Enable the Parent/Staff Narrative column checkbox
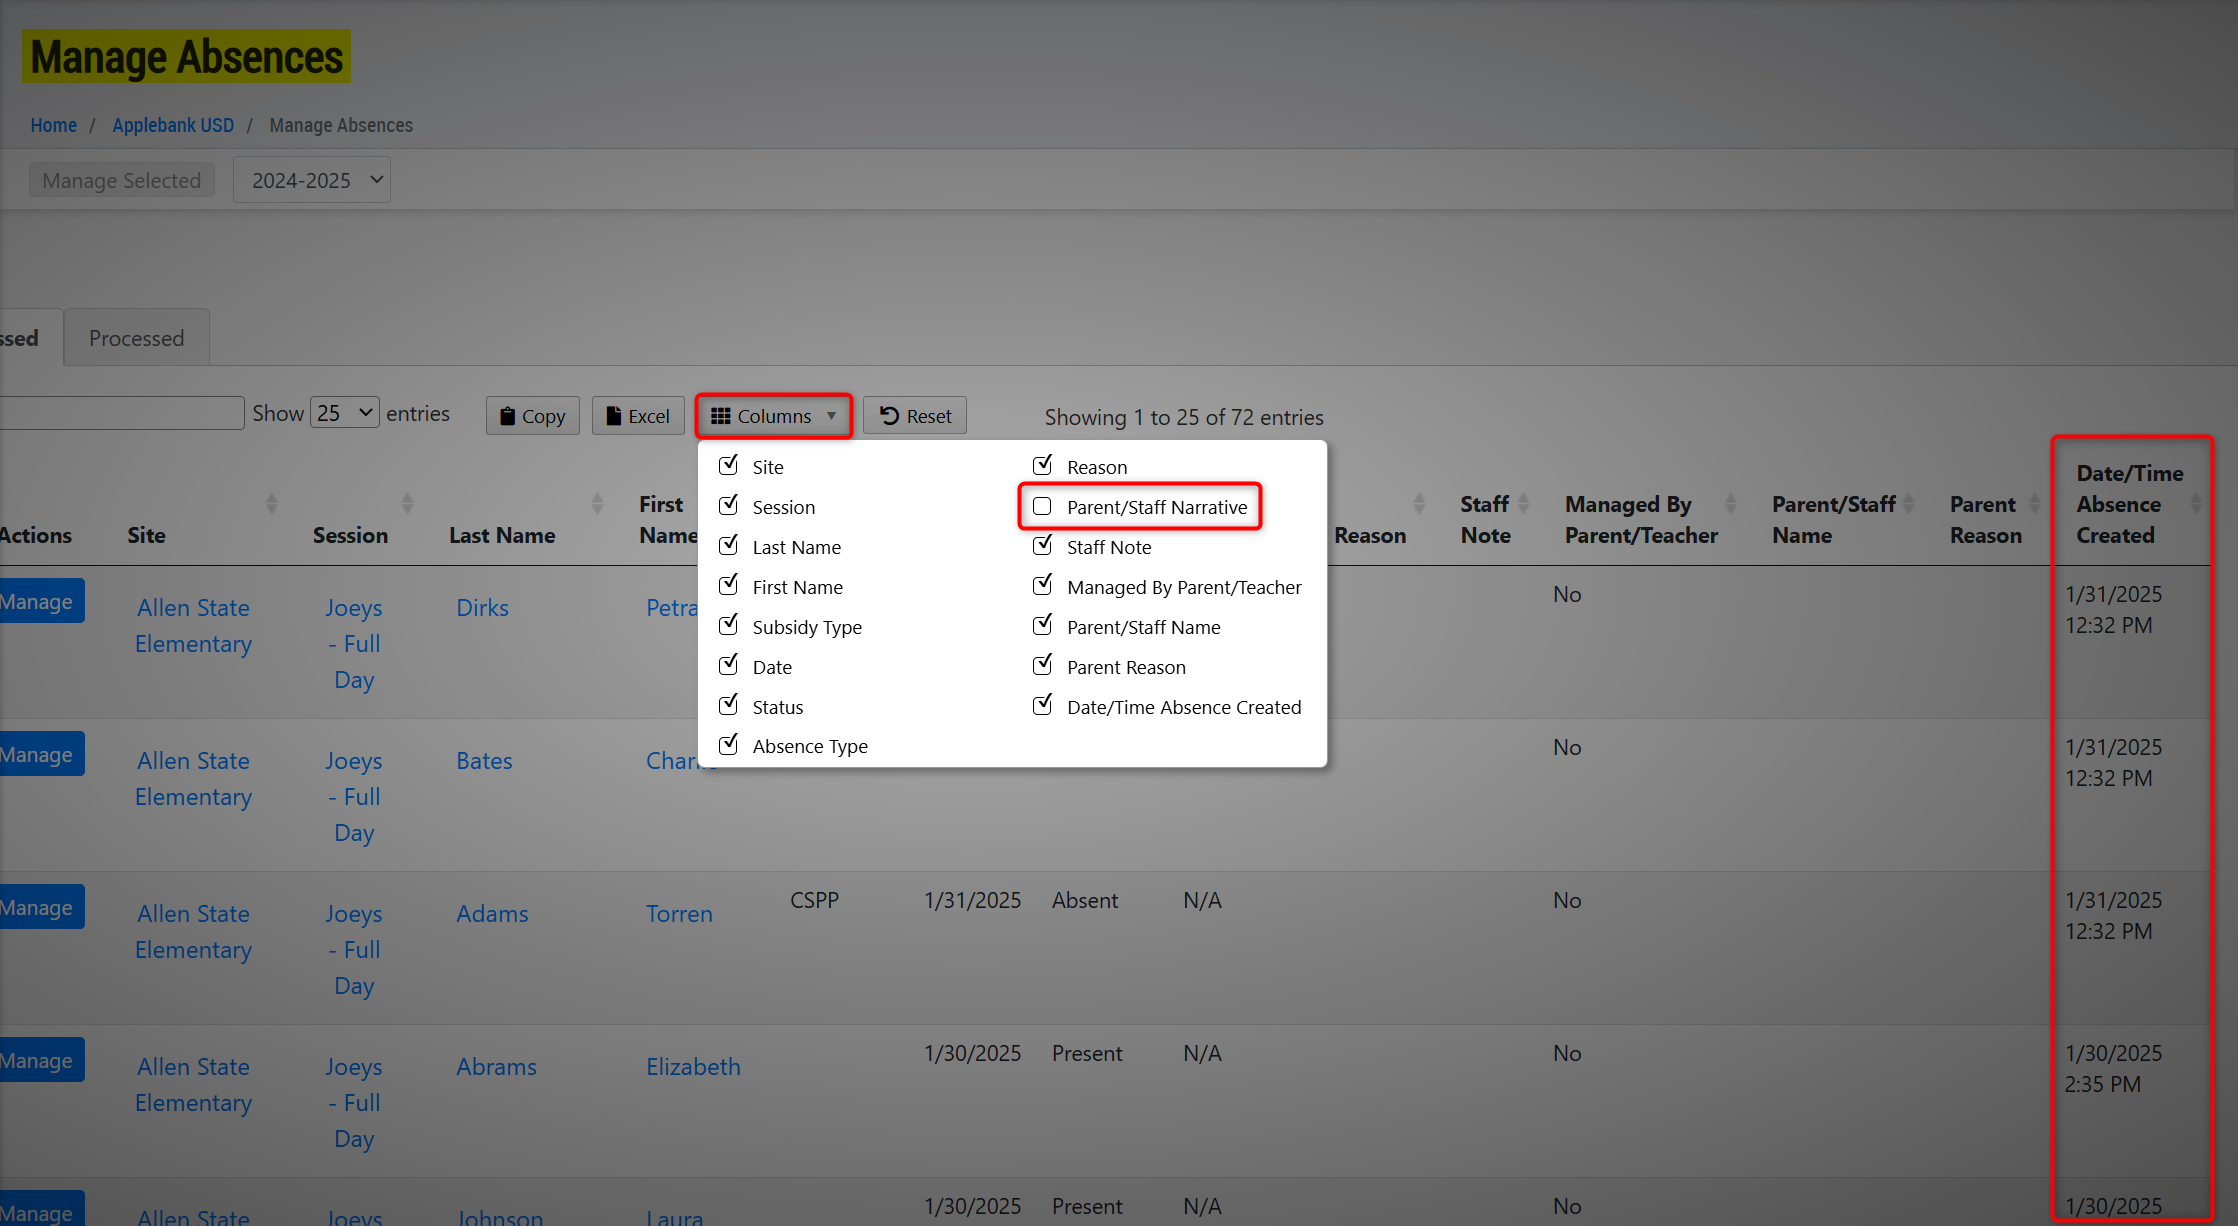 pos(1042,507)
